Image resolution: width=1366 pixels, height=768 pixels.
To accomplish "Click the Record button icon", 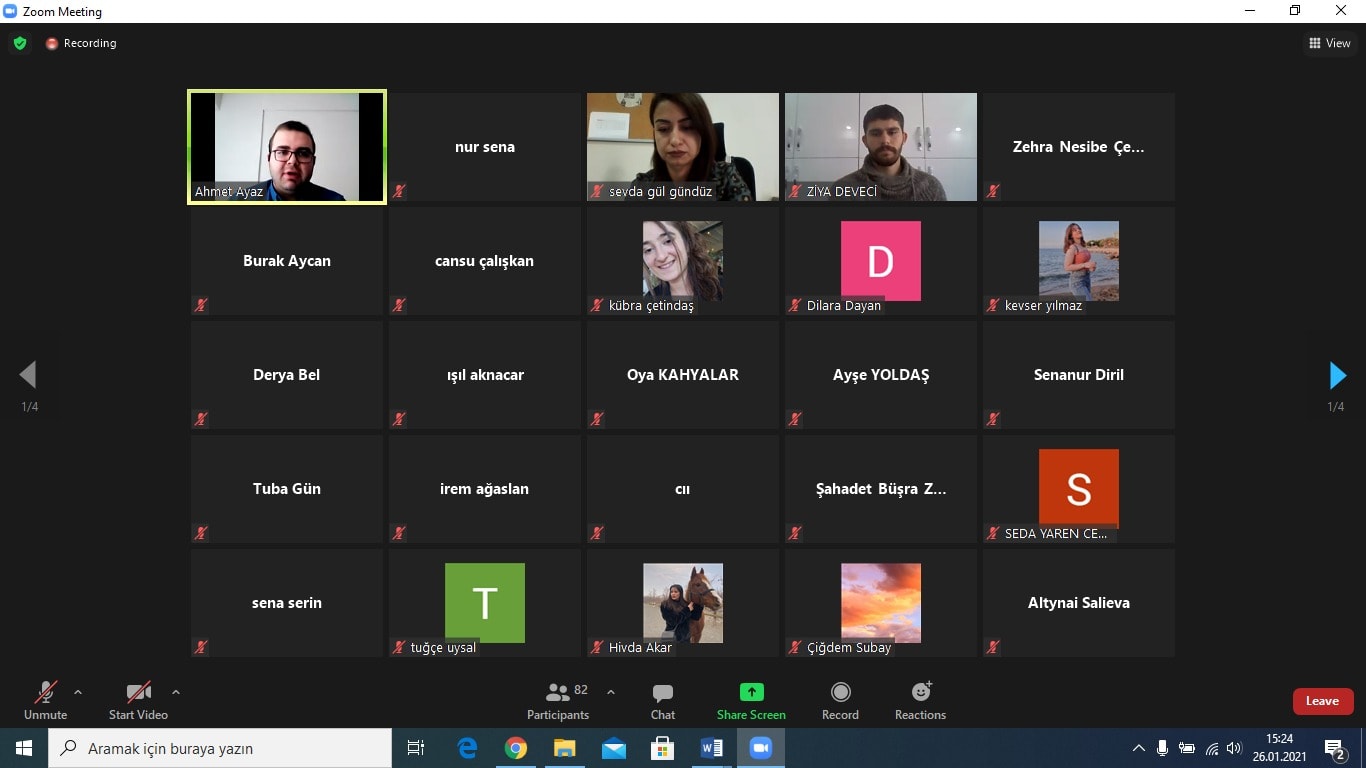I will coord(841,692).
